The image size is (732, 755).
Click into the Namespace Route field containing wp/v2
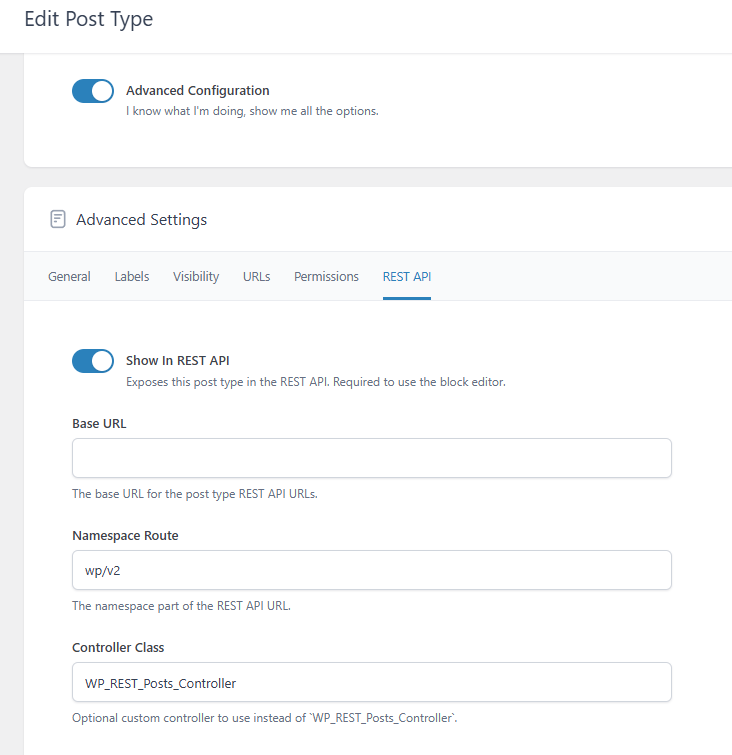[x=372, y=570]
